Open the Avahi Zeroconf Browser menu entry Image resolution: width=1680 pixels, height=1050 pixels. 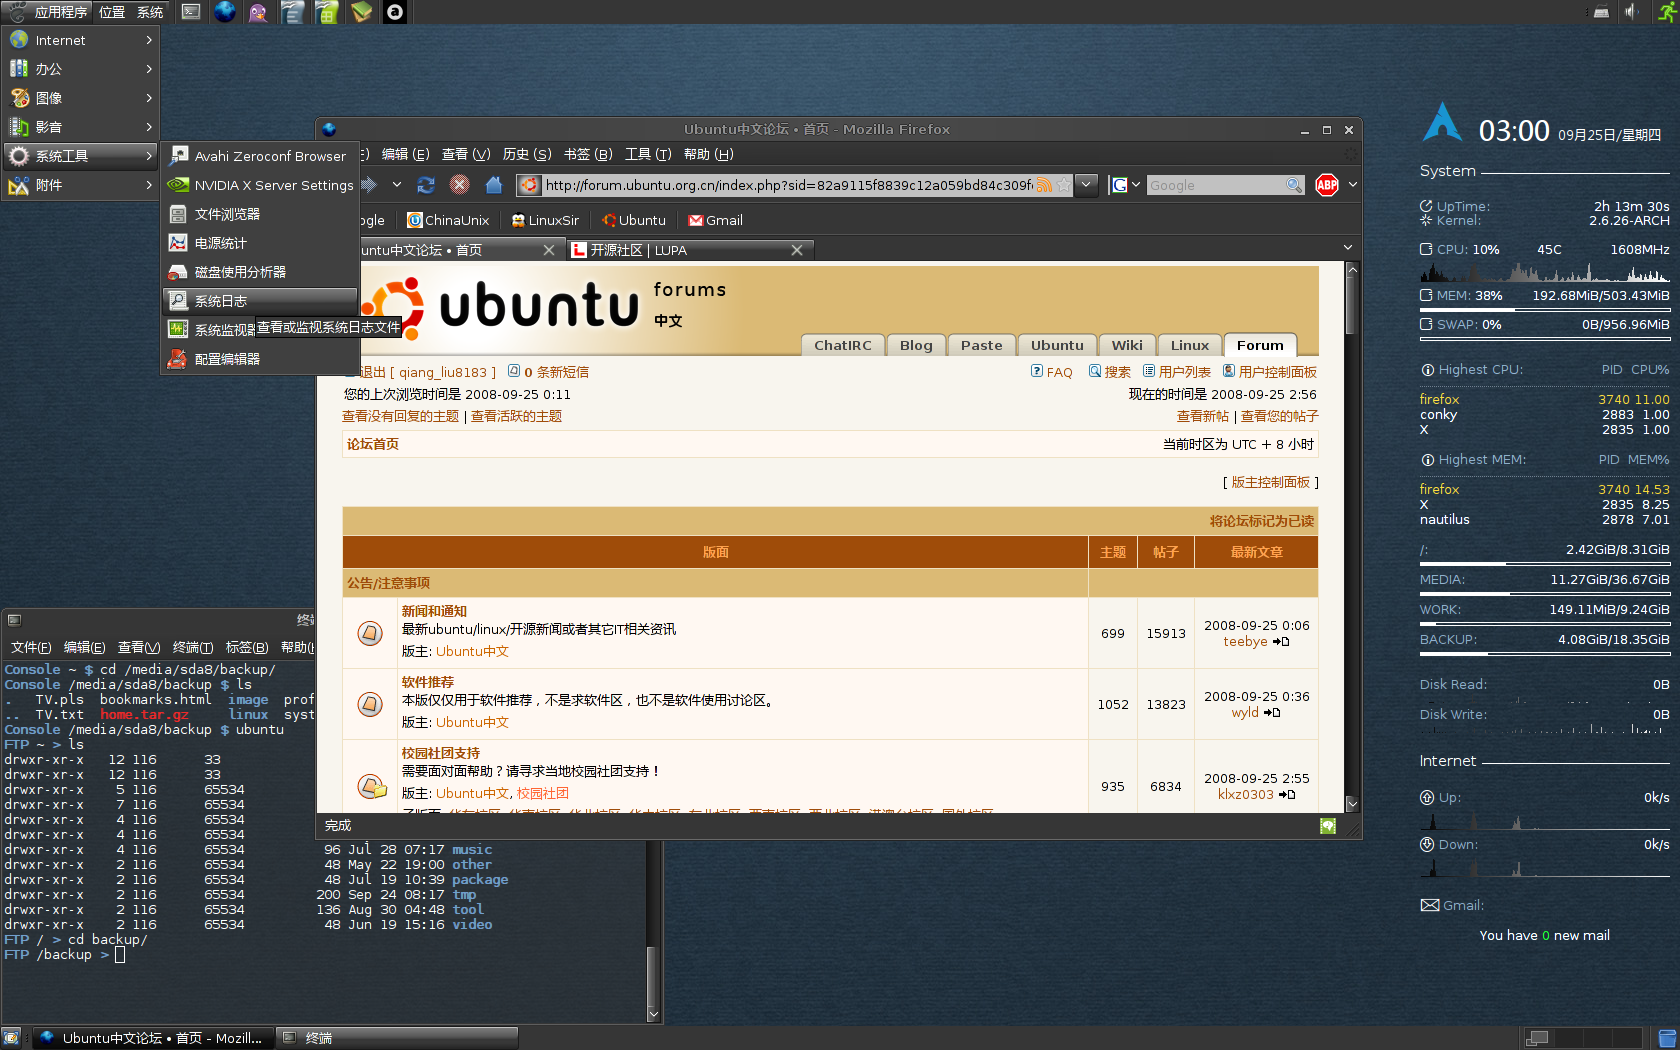point(260,156)
